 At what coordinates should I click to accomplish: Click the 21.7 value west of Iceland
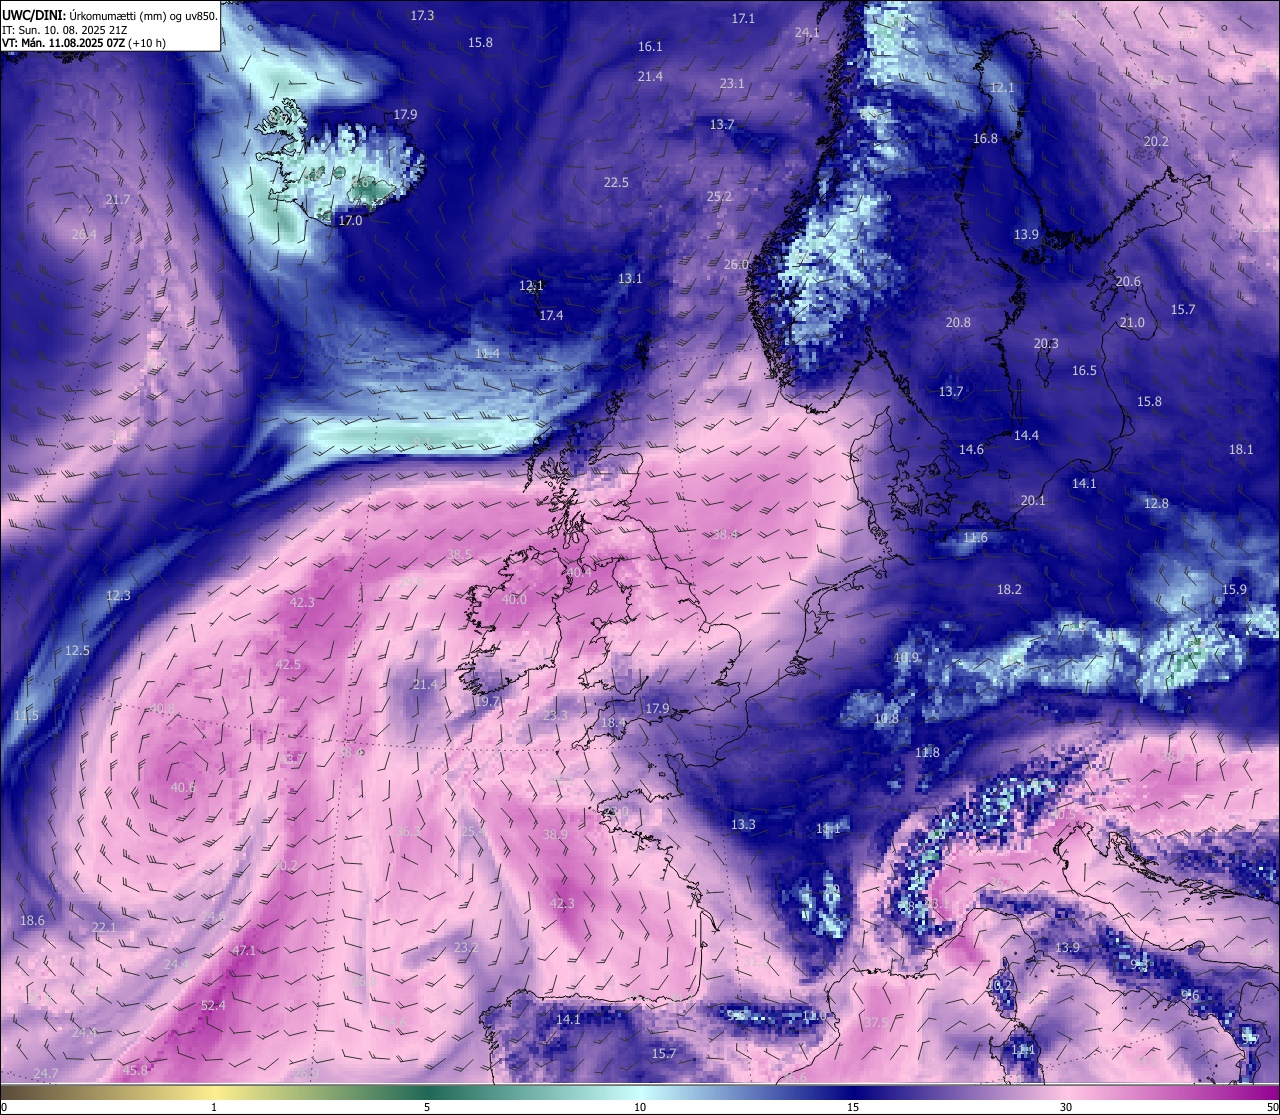(117, 200)
